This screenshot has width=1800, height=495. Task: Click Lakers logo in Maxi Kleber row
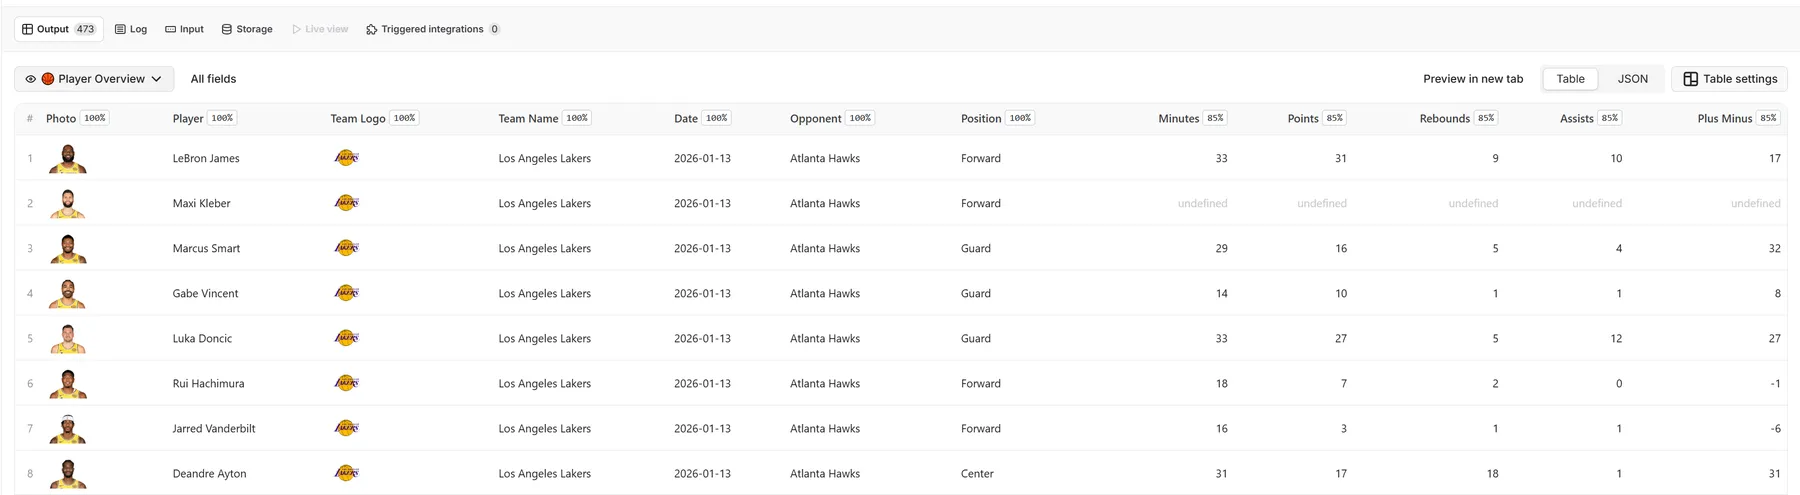click(x=346, y=203)
